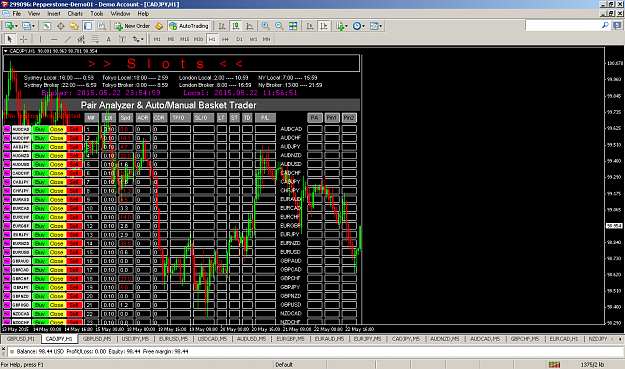Click the Zoom In magnifier icon

[x=265, y=26]
